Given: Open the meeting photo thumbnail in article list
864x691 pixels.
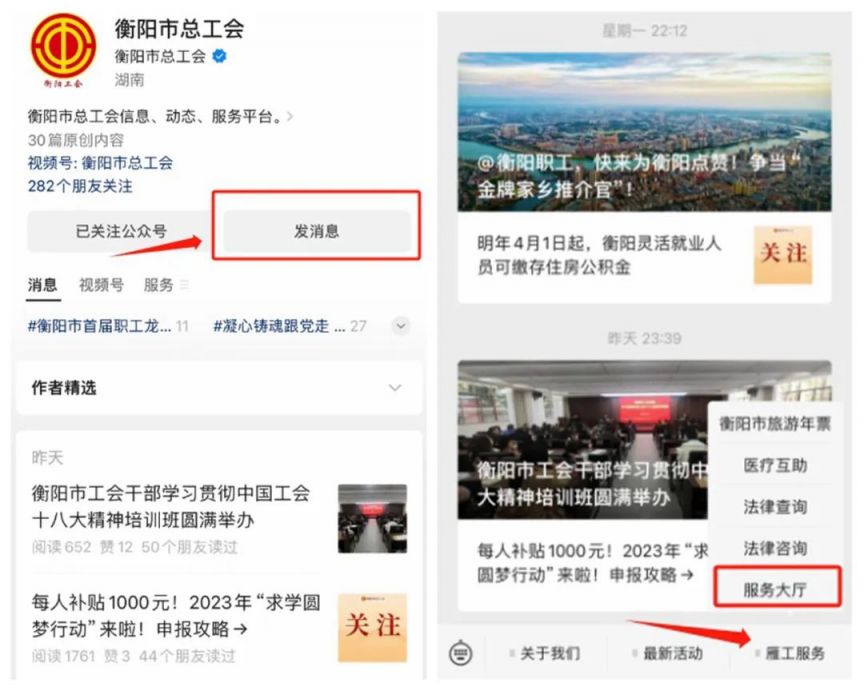Looking at the screenshot, I should click(372, 519).
